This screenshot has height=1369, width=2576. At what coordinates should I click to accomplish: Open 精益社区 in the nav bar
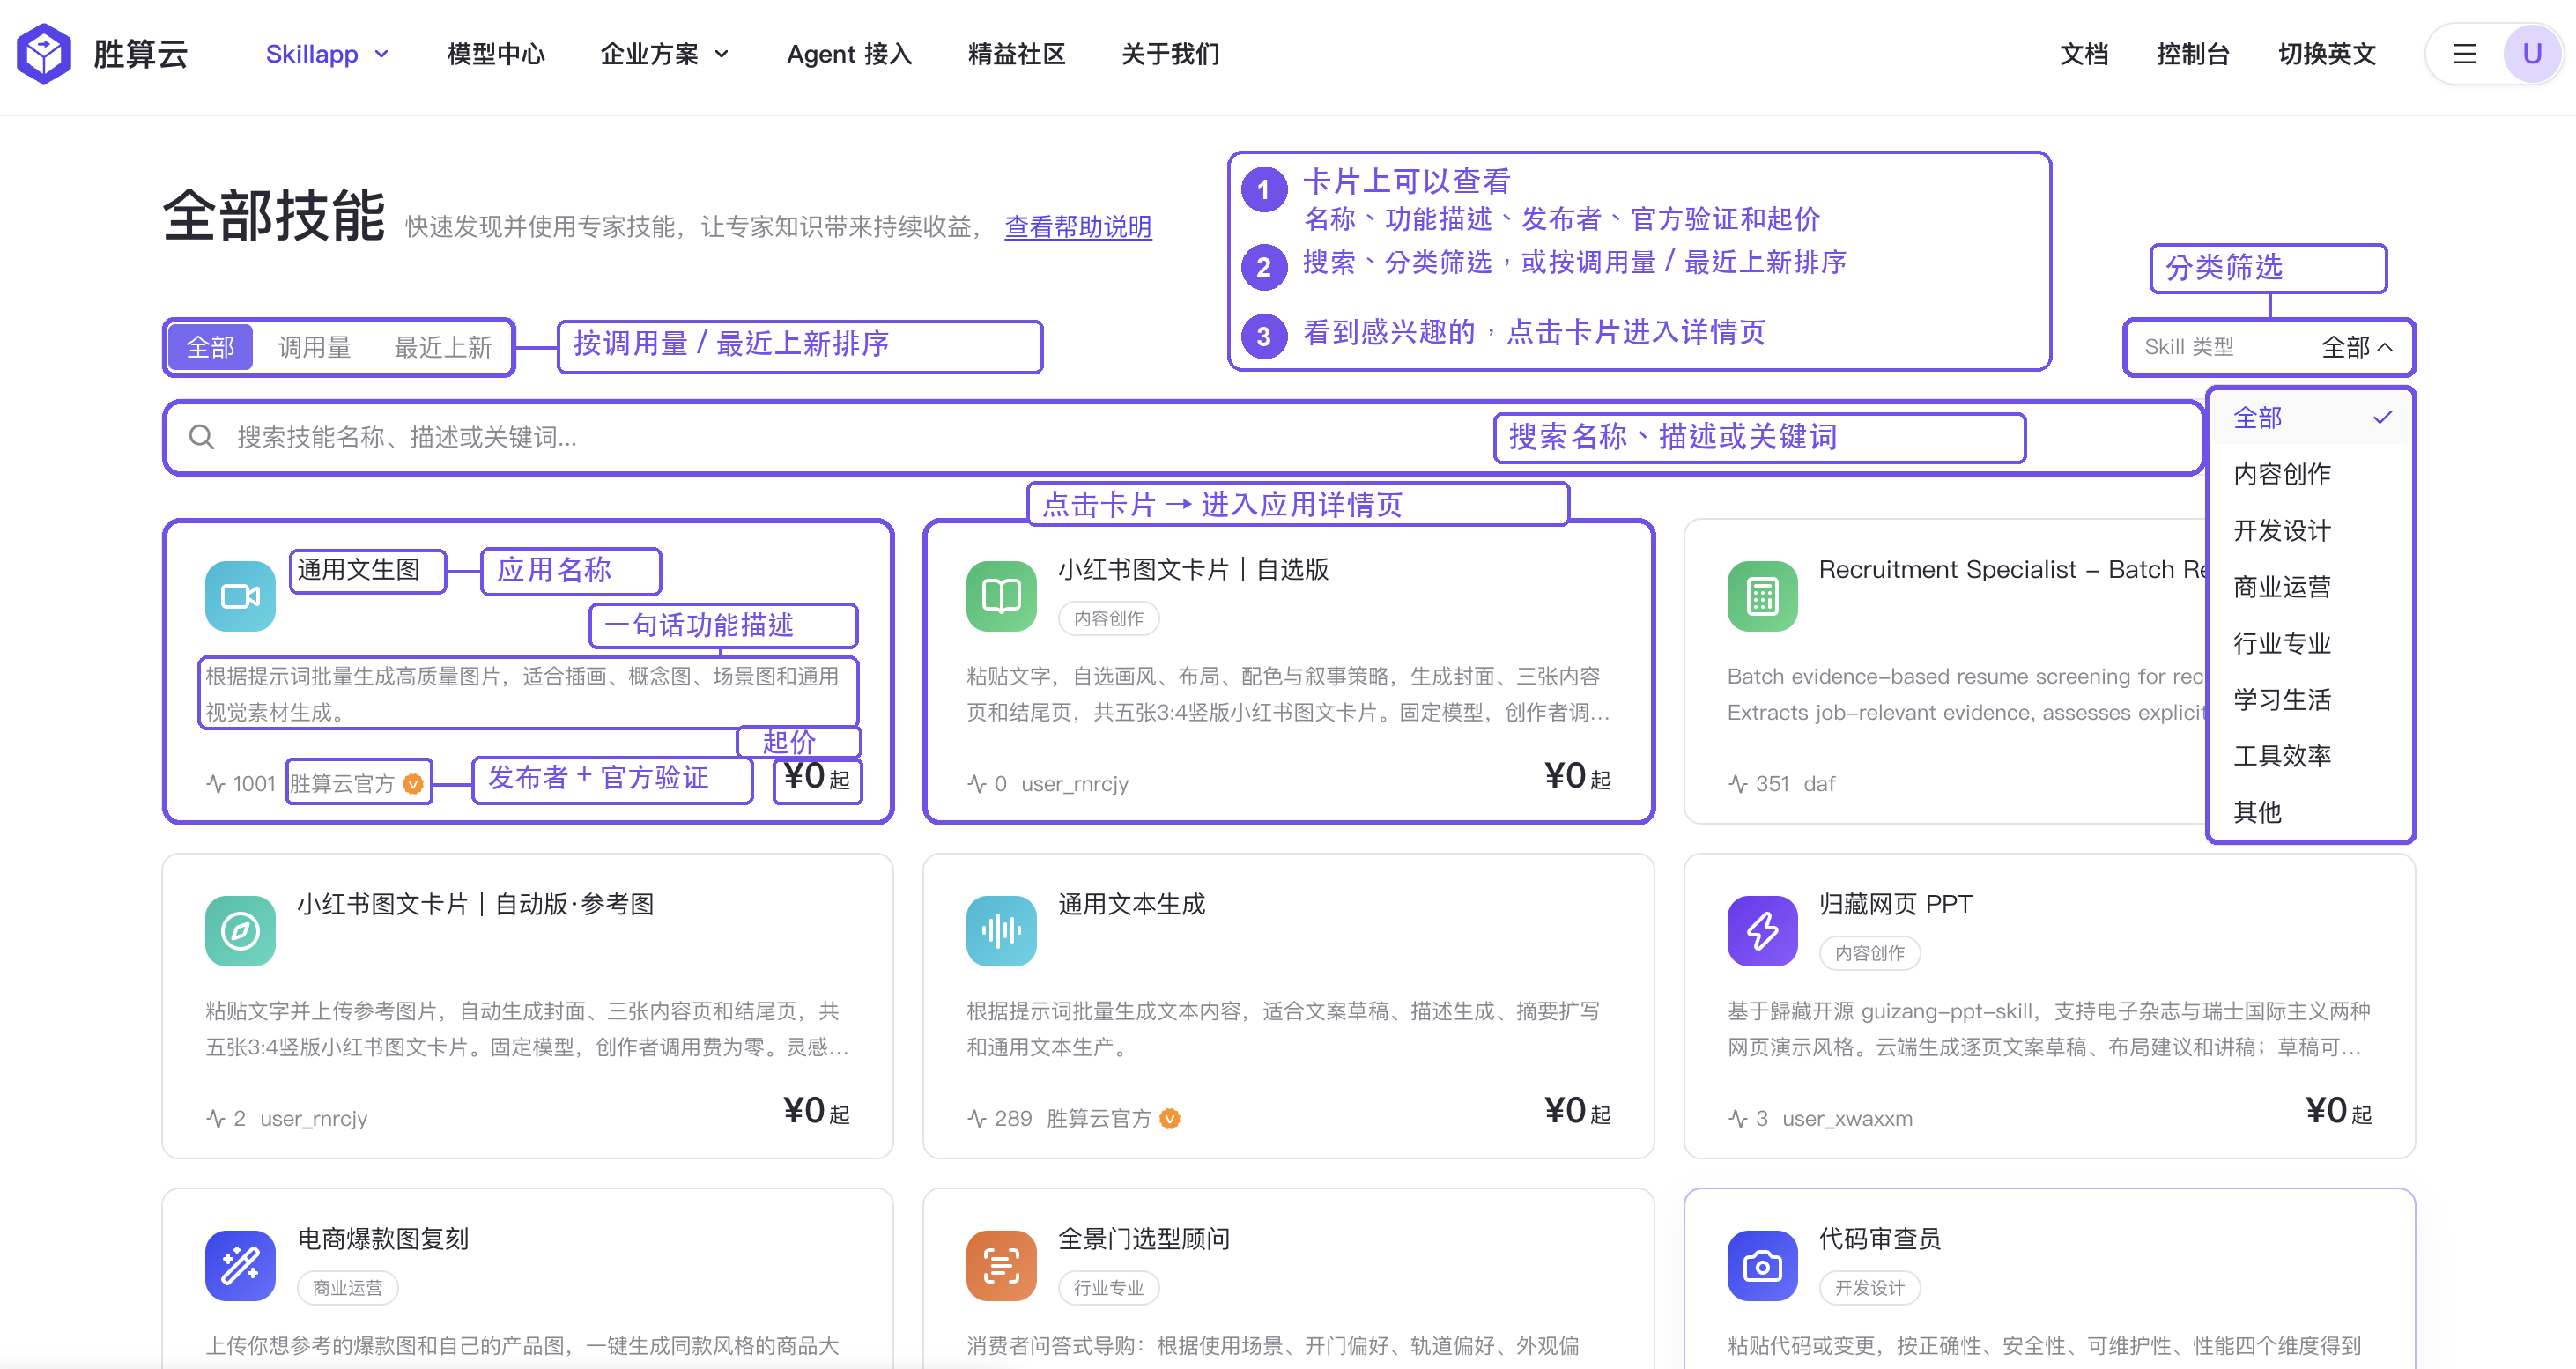[x=1016, y=54]
